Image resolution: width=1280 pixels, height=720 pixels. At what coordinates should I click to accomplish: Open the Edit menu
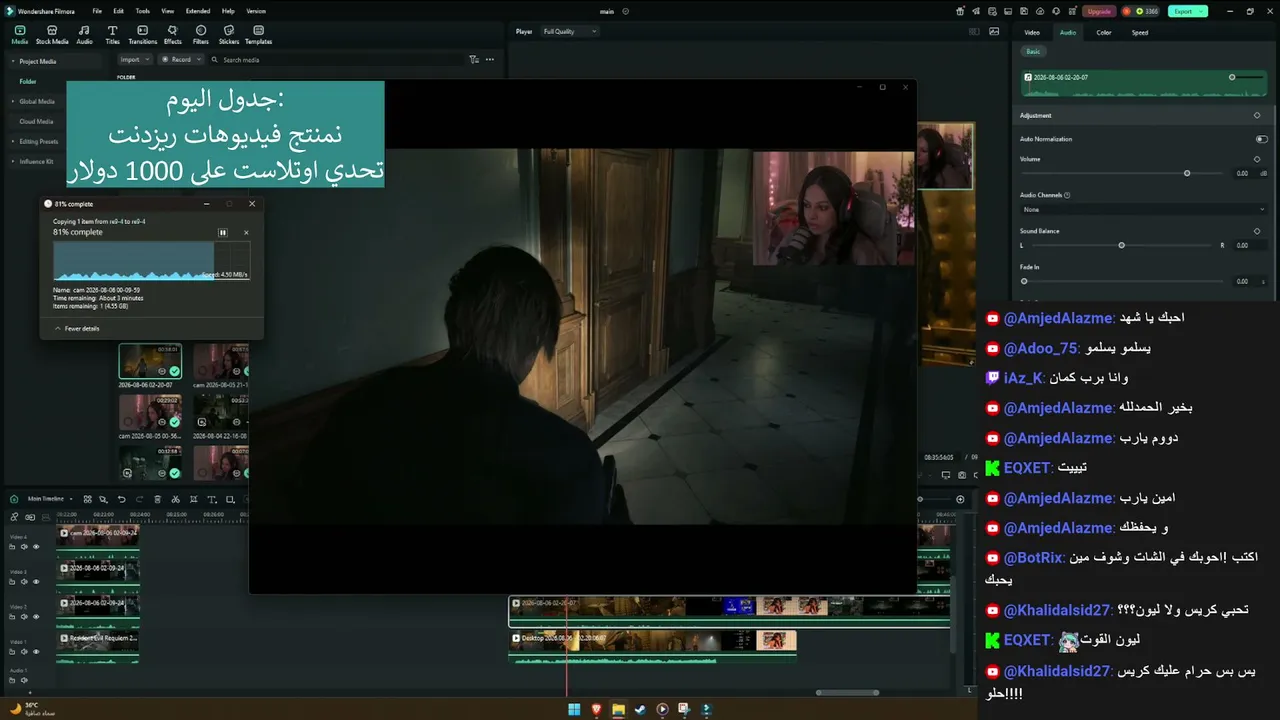coord(118,11)
